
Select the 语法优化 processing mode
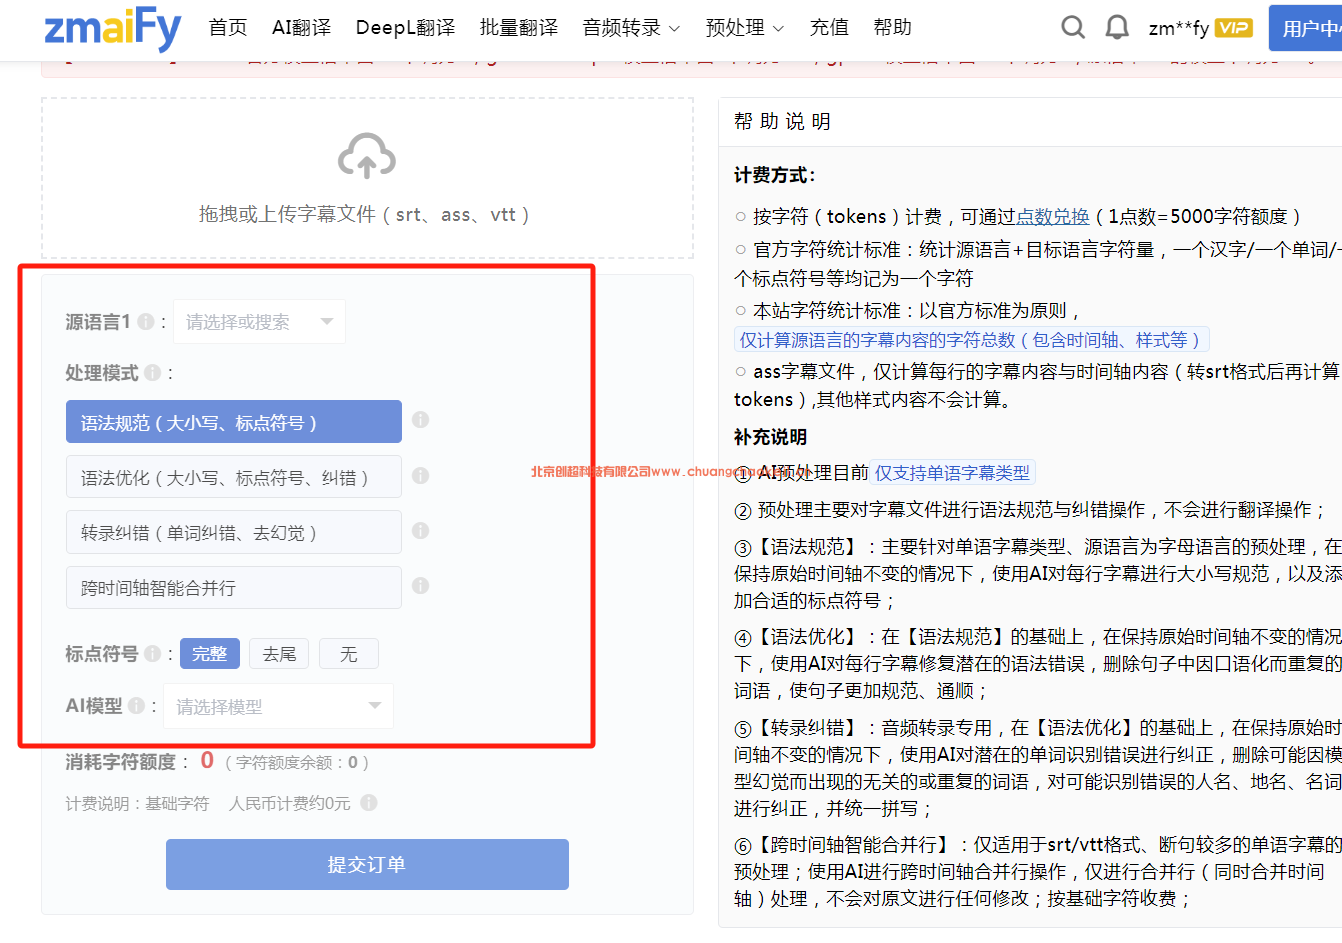tap(233, 476)
